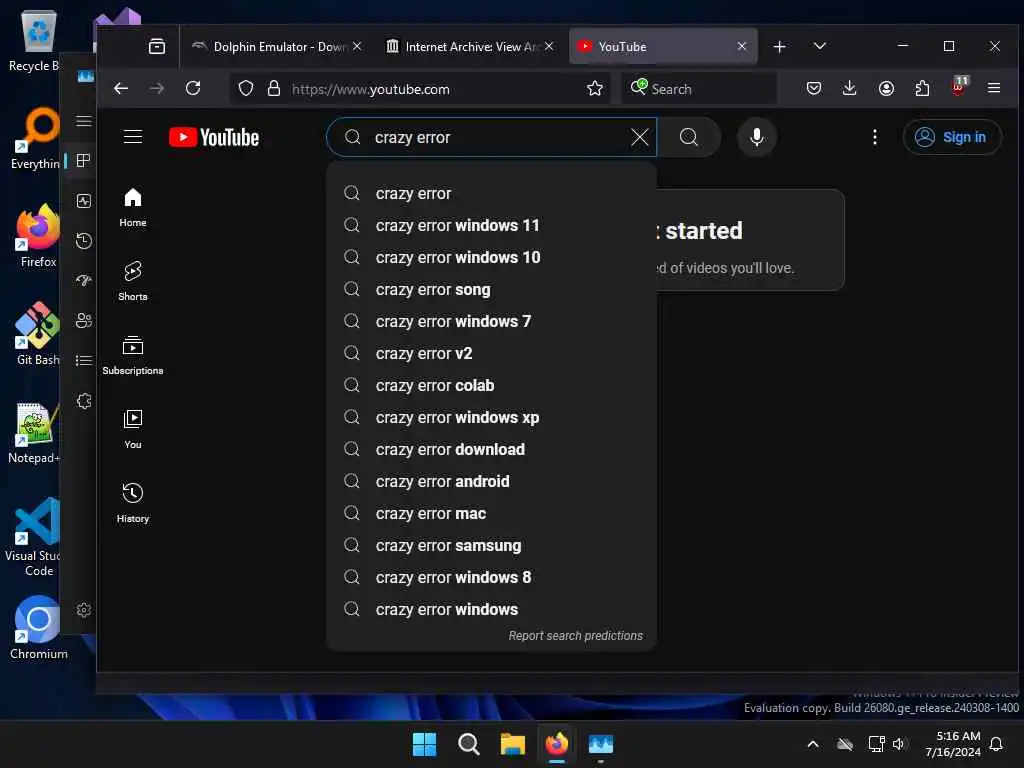Open History in the YouTube sidebar

133,503
